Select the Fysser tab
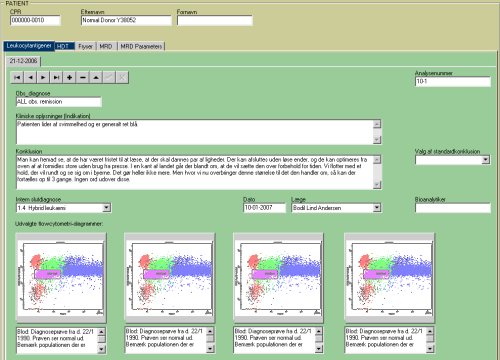 pos(85,46)
